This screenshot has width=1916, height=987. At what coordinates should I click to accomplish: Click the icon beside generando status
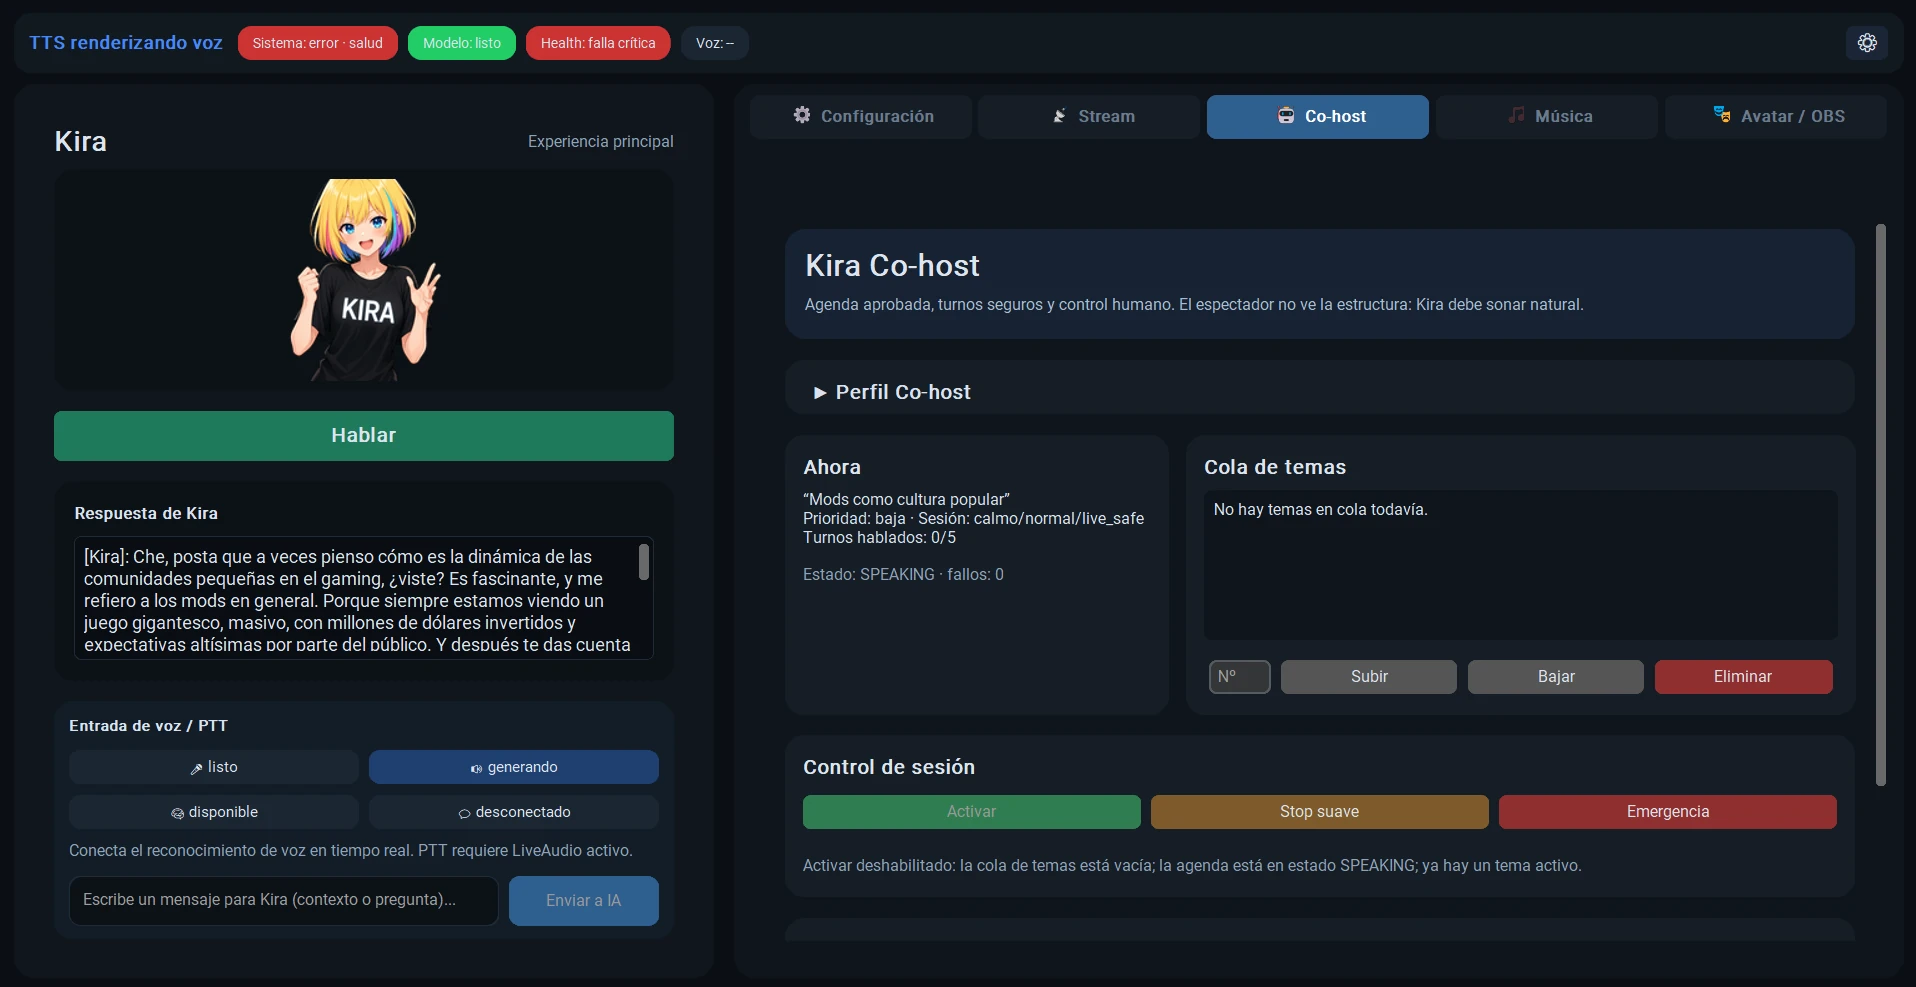coord(477,768)
